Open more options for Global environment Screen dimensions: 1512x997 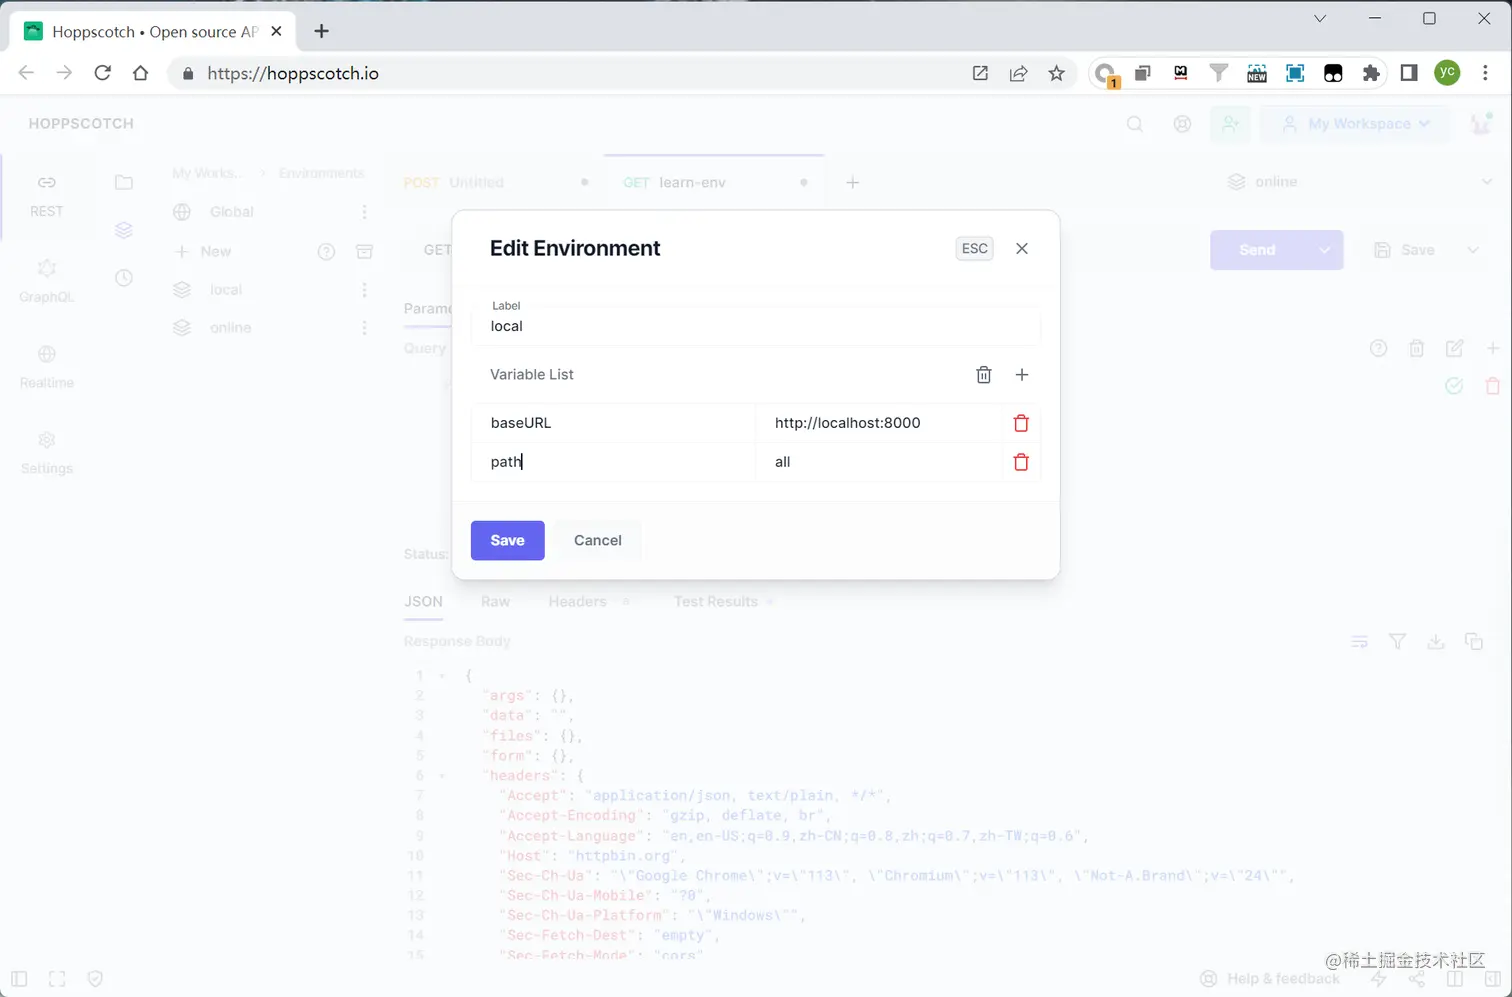pyautogui.click(x=364, y=212)
